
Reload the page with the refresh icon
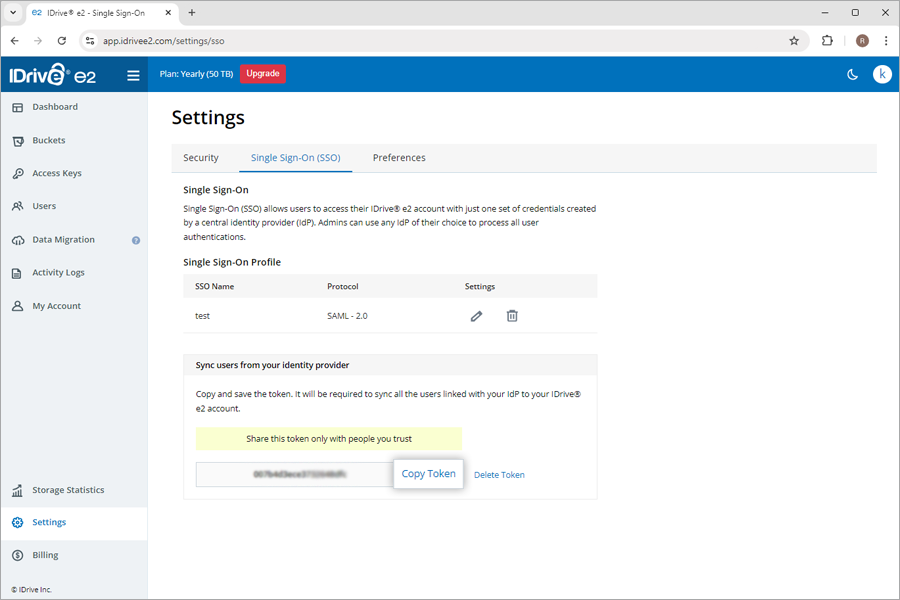62,41
